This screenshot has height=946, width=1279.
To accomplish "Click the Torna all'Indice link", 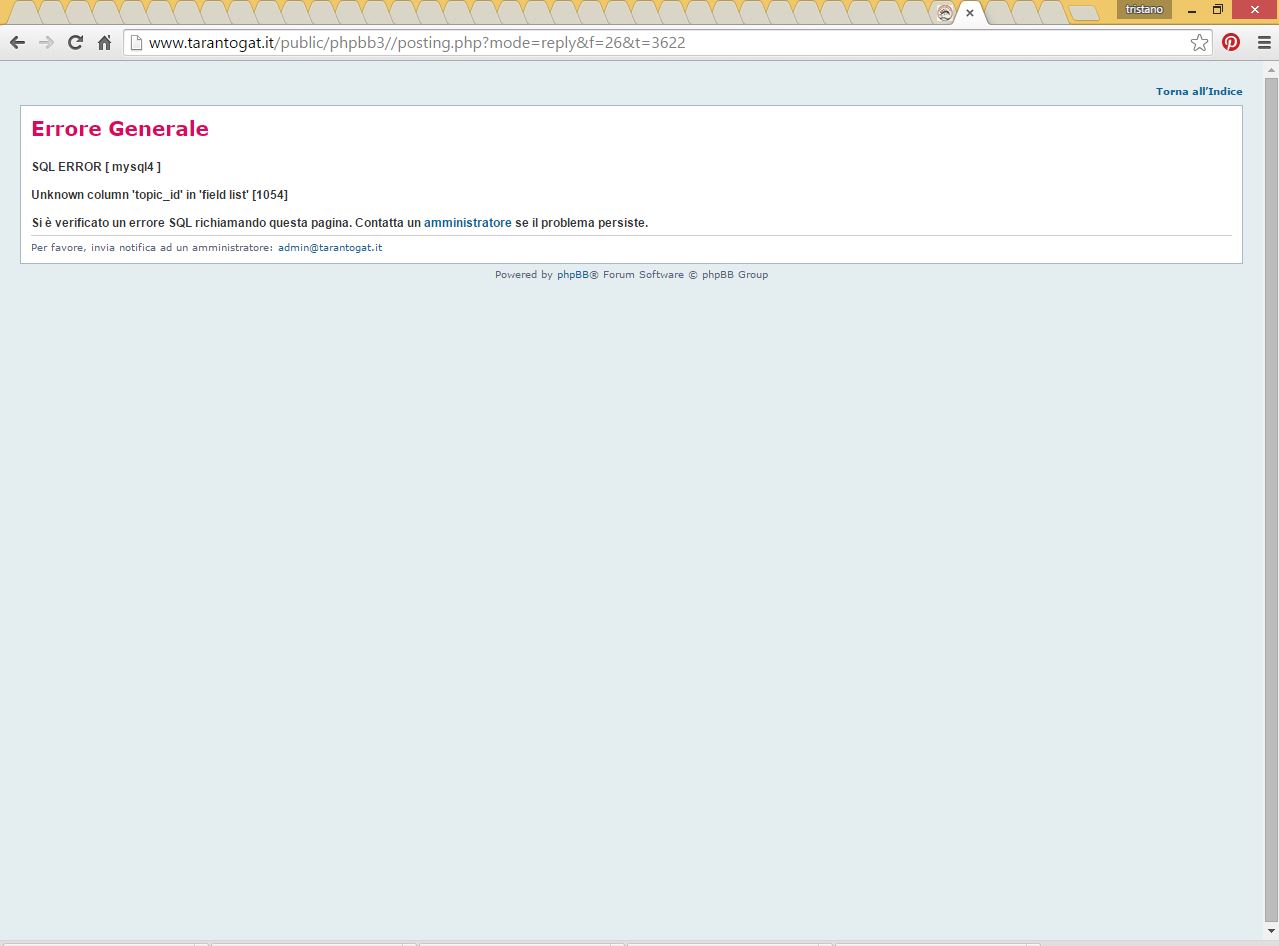I will click(x=1199, y=92).
